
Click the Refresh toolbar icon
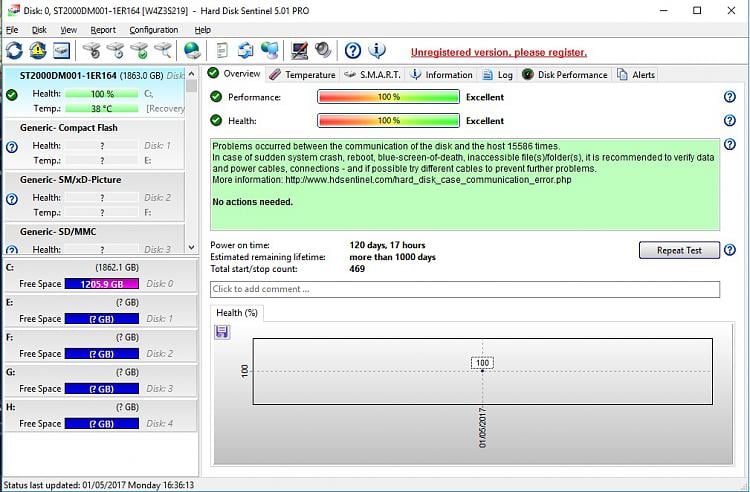[14, 50]
